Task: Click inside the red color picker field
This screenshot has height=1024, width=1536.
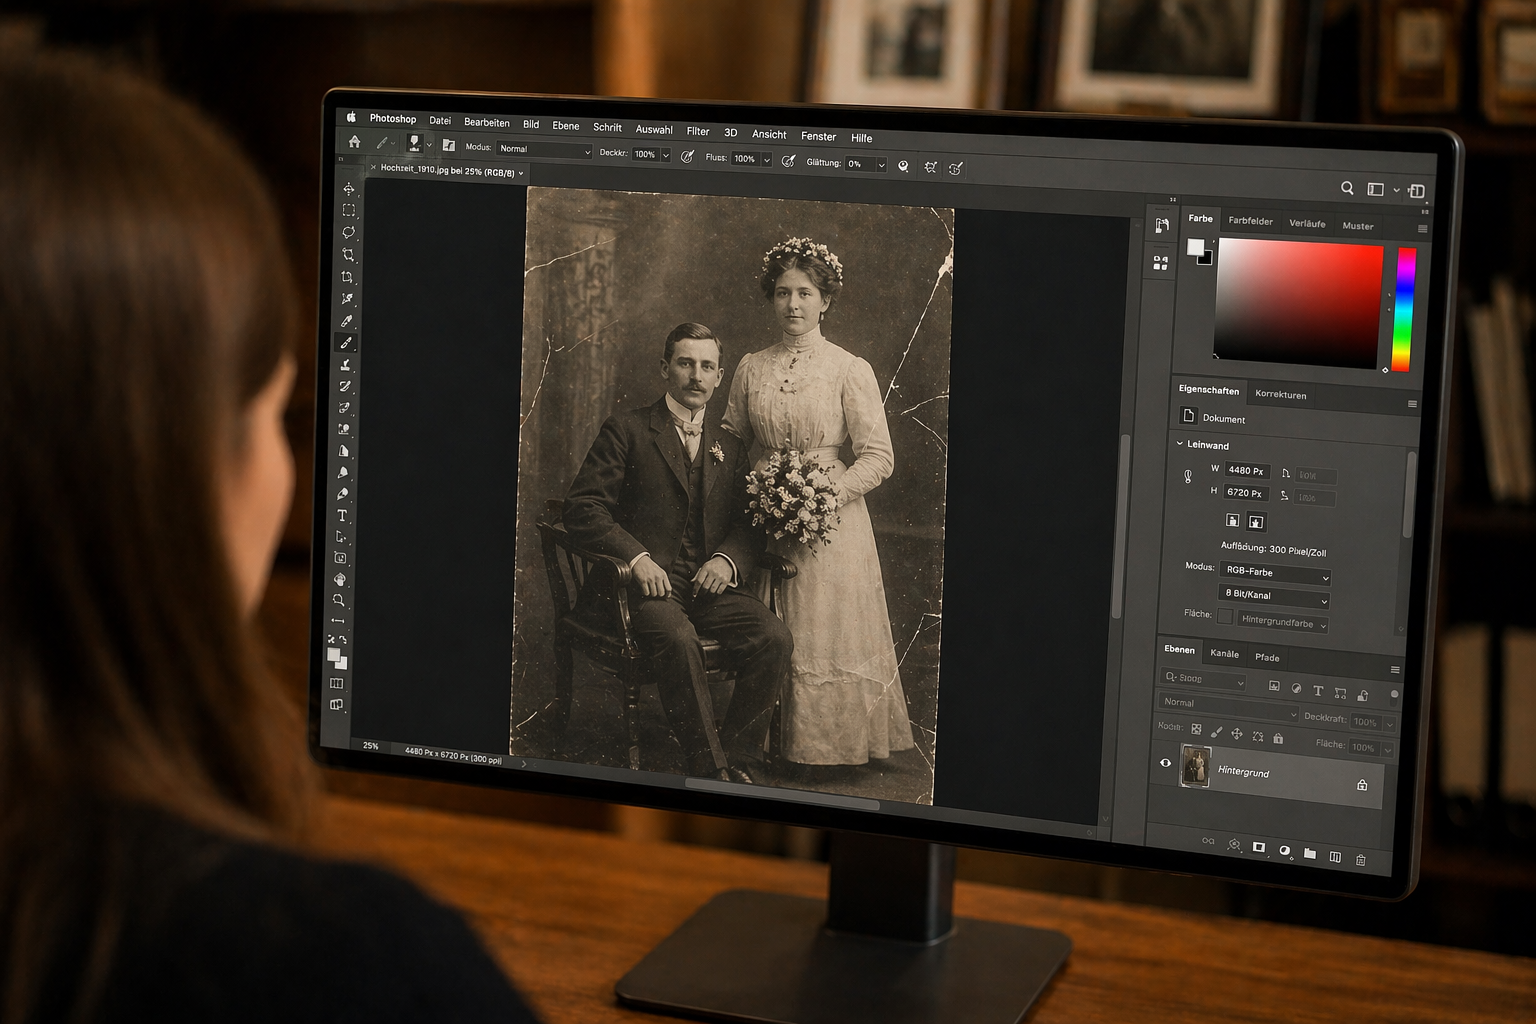Action: pos(1298,302)
